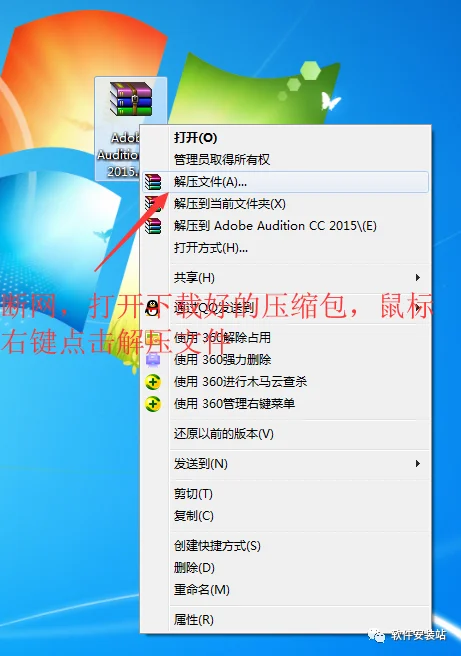
Task: Choose 复制(C) to copy the file
Action: (x=286, y=516)
